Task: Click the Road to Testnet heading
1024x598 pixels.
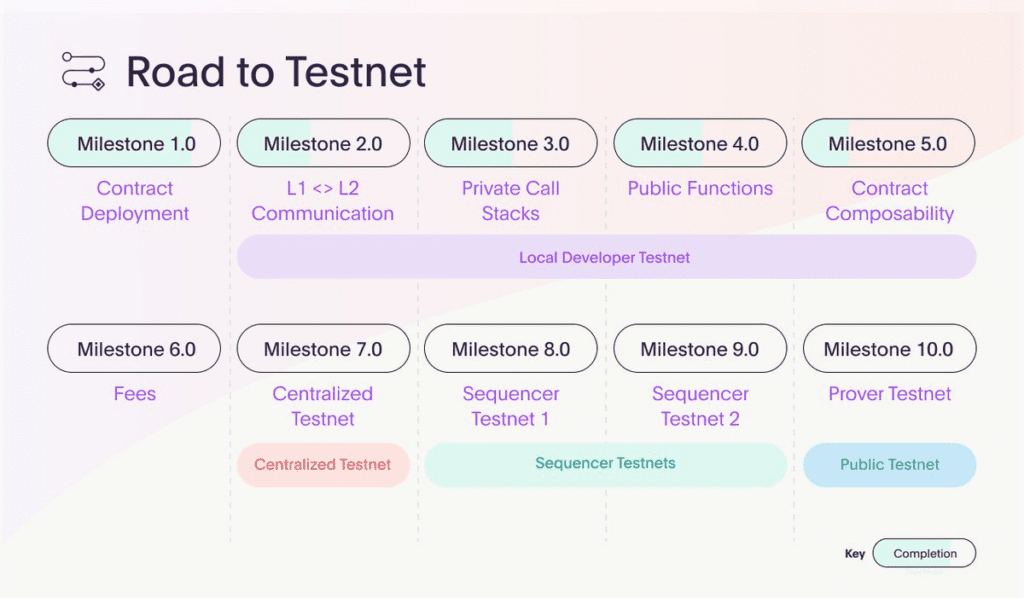Action: tap(276, 71)
